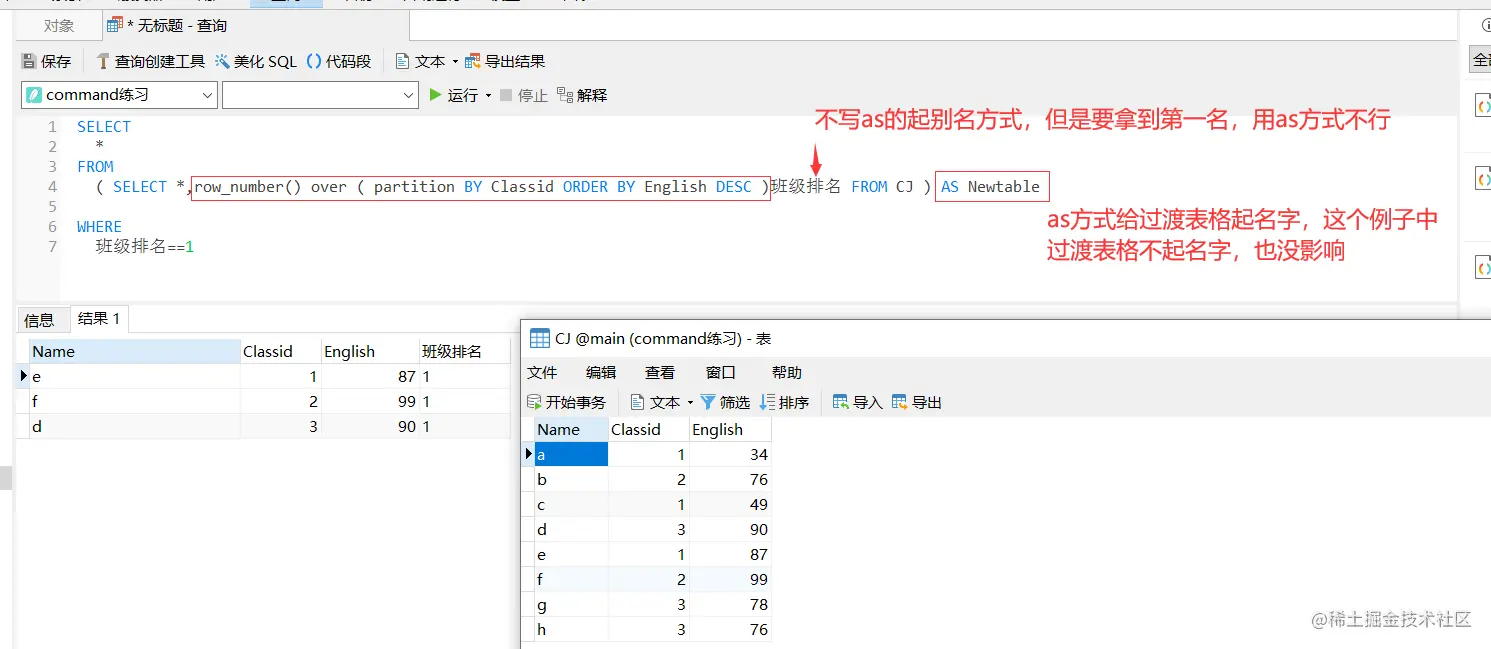Open the View (查看) menu in CJ window
The width and height of the screenshot is (1491, 649).
(x=660, y=372)
